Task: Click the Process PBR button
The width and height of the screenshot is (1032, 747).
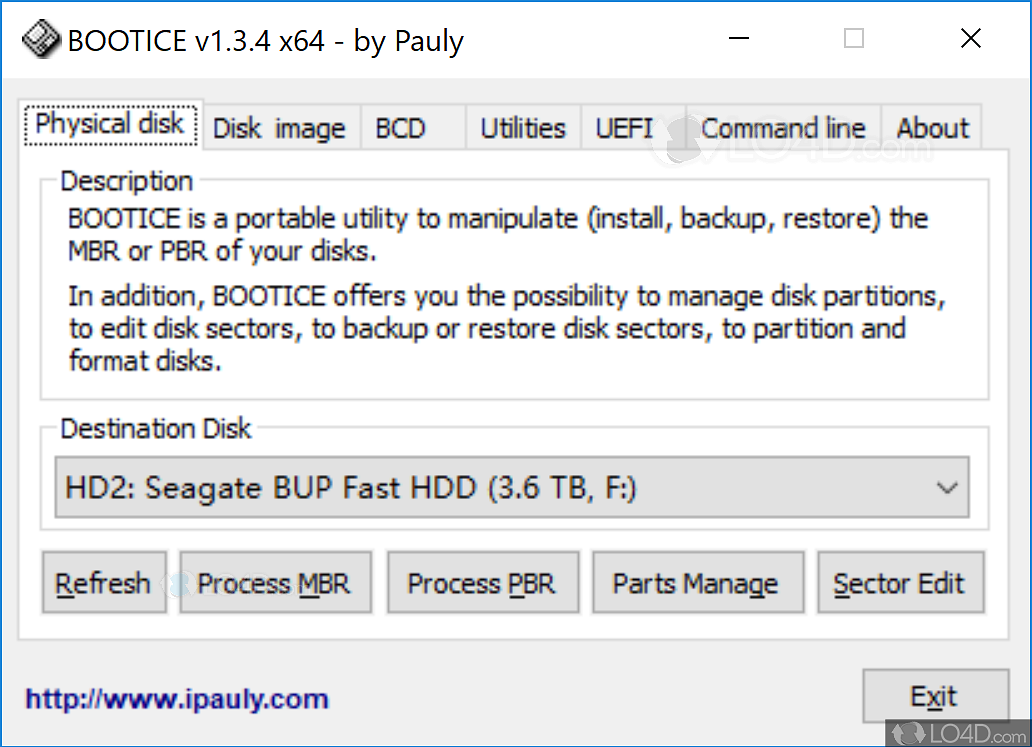Action: tap(482, 583)
